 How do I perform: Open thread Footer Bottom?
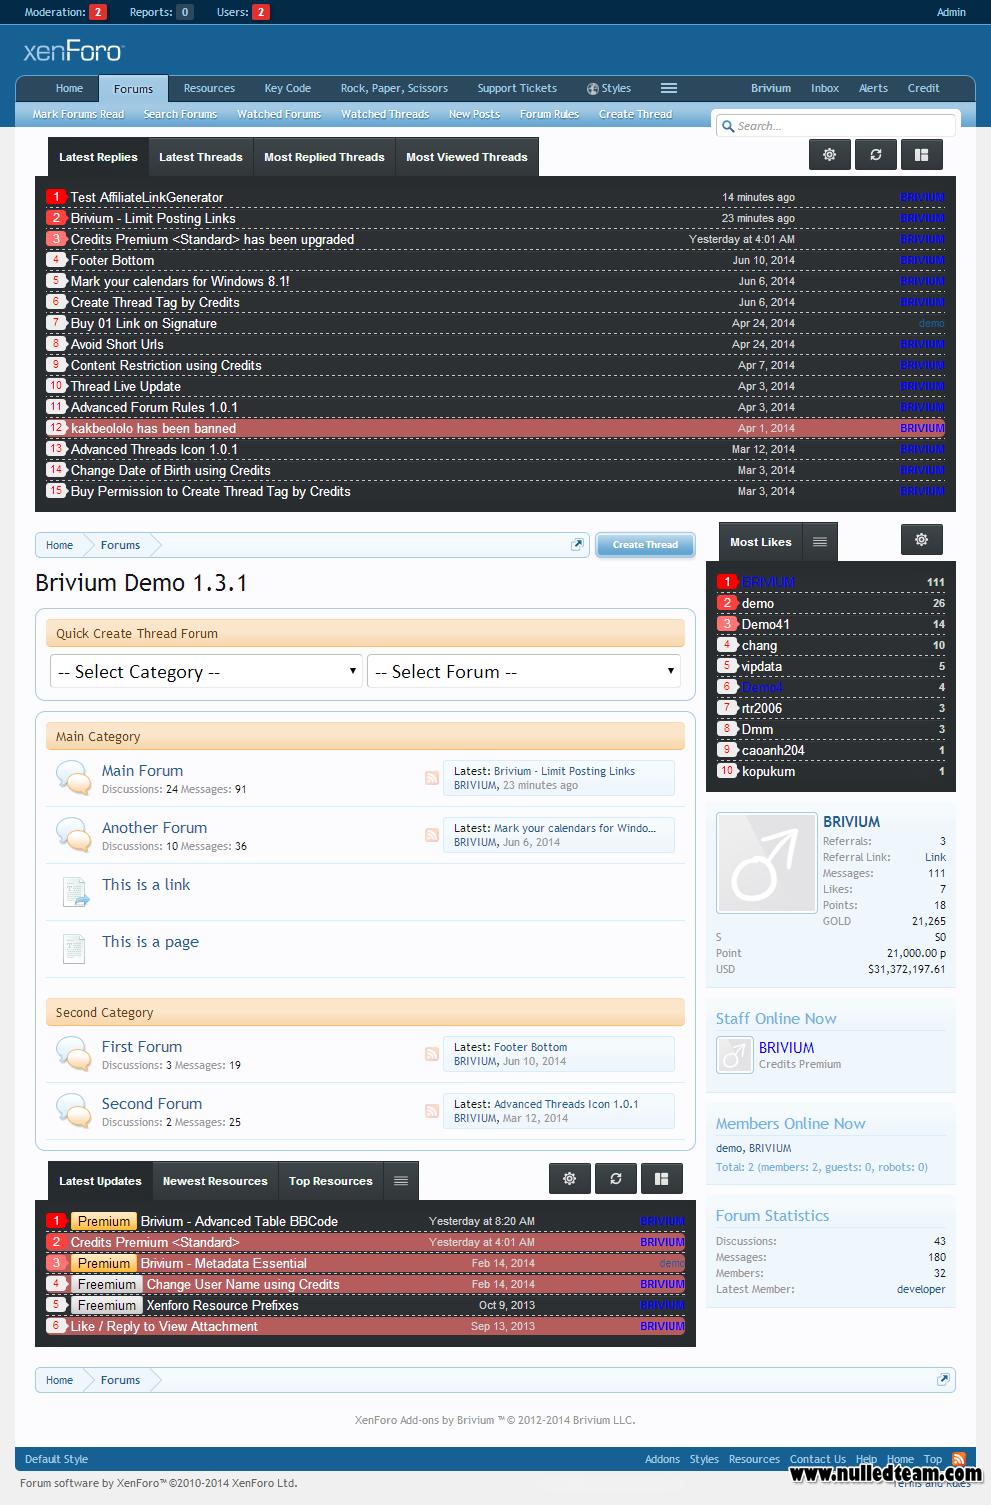pos(112,260)
